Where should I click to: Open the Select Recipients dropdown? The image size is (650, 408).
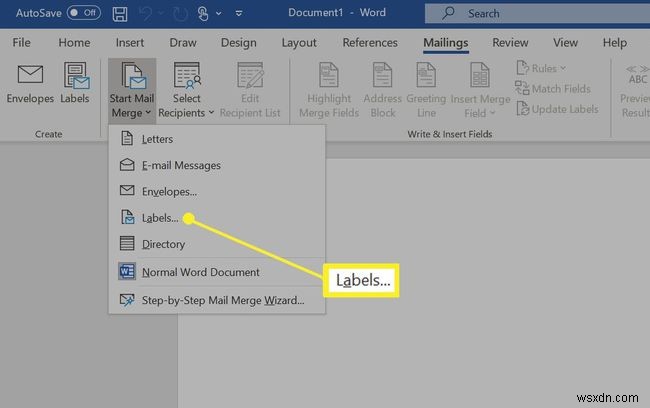click(x=186, y=90)
